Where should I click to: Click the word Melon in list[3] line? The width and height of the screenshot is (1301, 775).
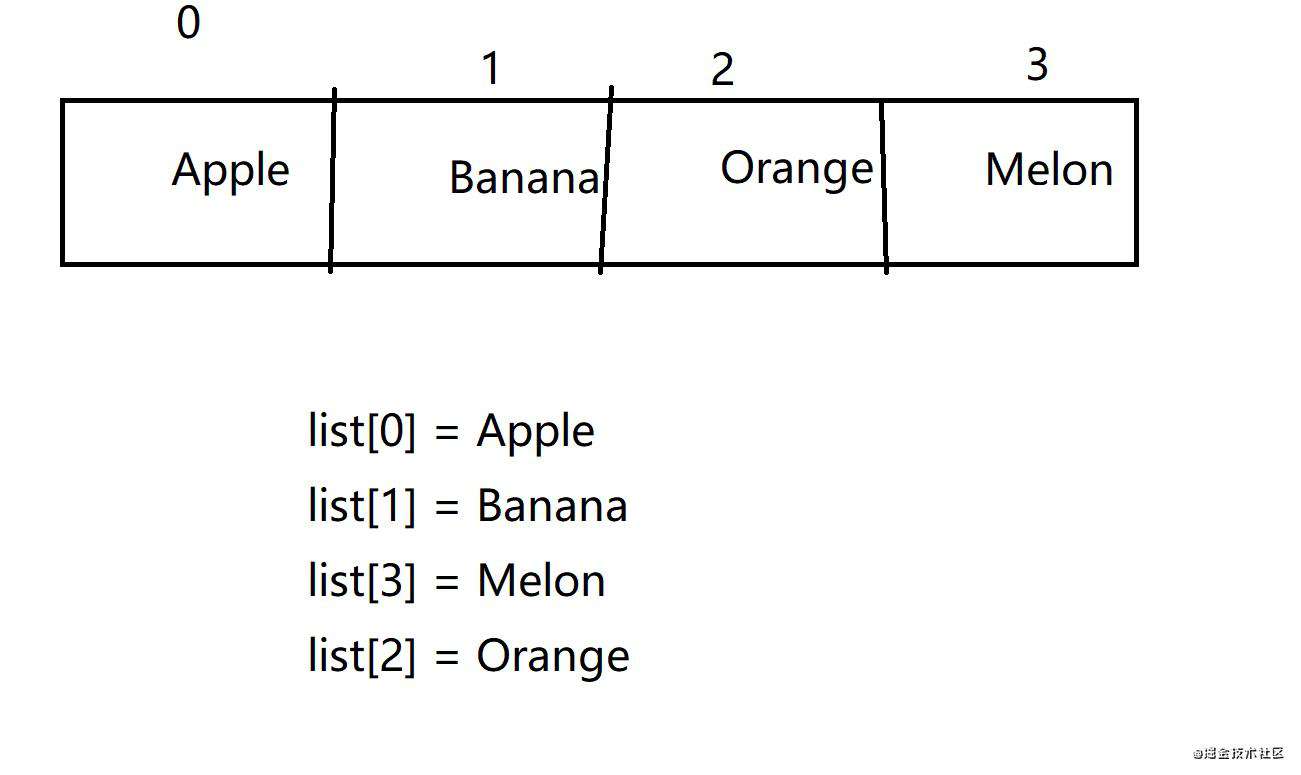(x=541, y=581)
